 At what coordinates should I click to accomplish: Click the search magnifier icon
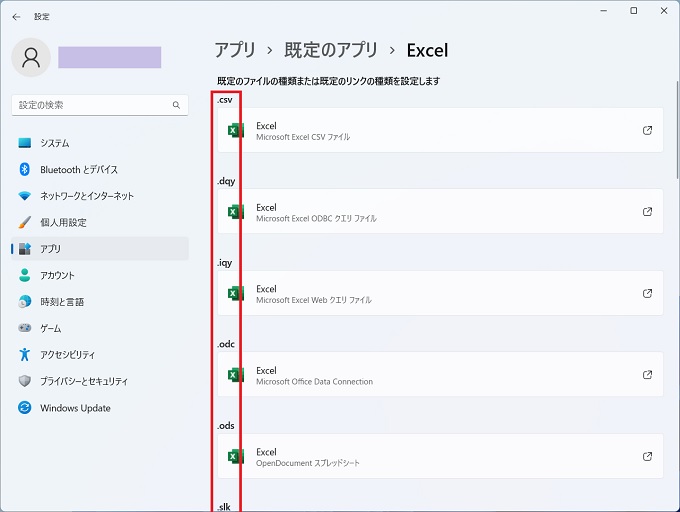[176, 105]
